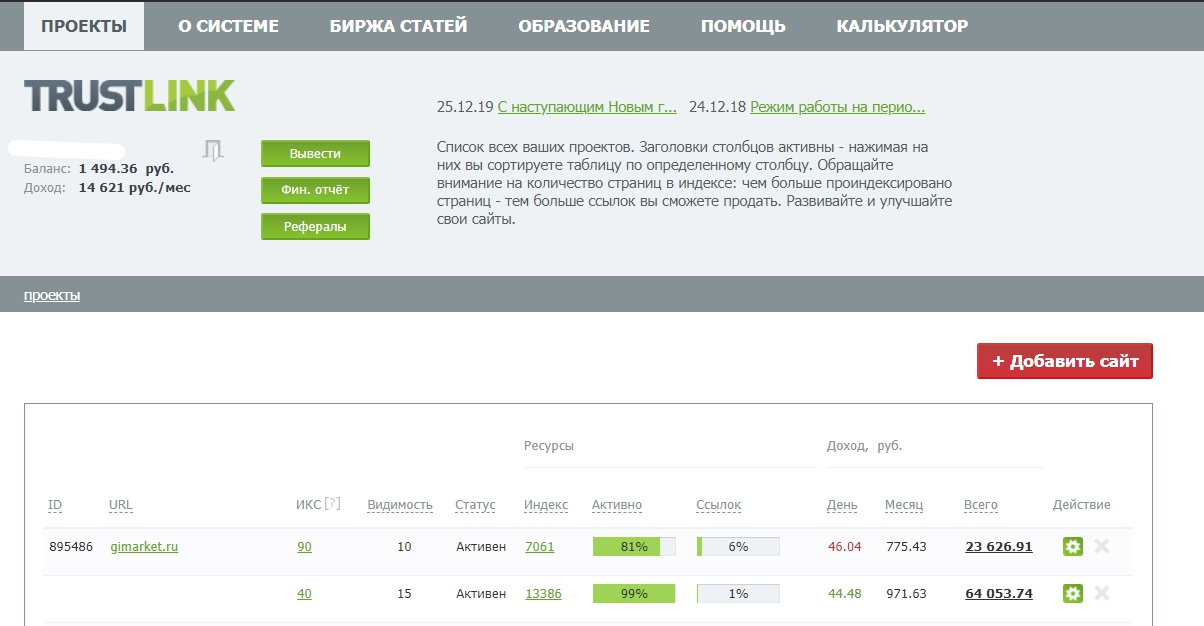Sort by Ссылок column header

point(719,505)
